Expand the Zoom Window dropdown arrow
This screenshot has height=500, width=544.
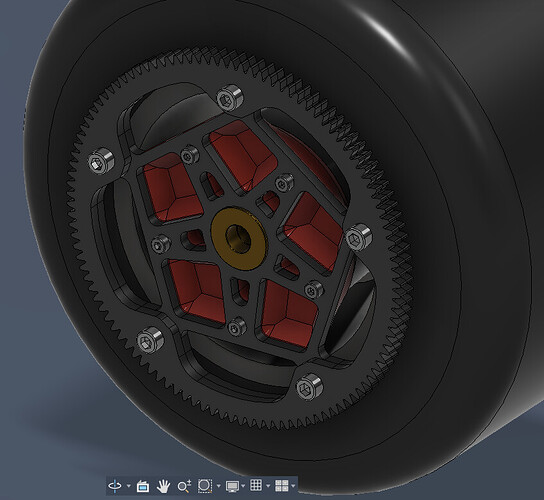pos(218,486)
